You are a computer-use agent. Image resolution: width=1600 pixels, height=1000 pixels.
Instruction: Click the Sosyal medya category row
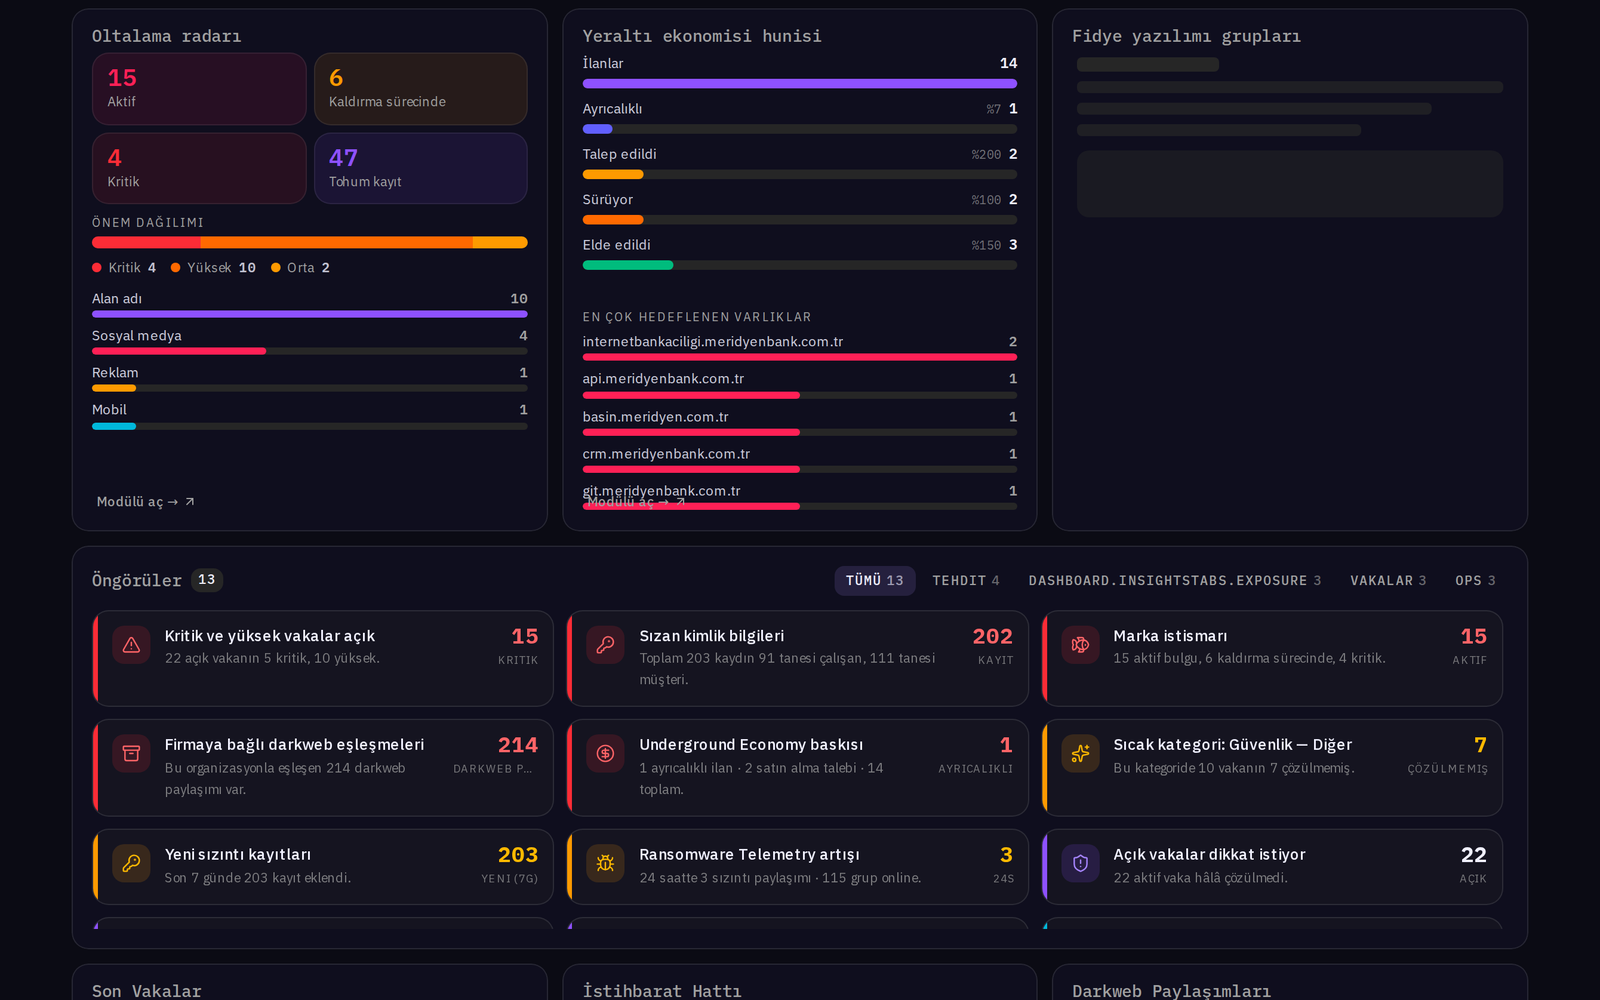point(310,341)
